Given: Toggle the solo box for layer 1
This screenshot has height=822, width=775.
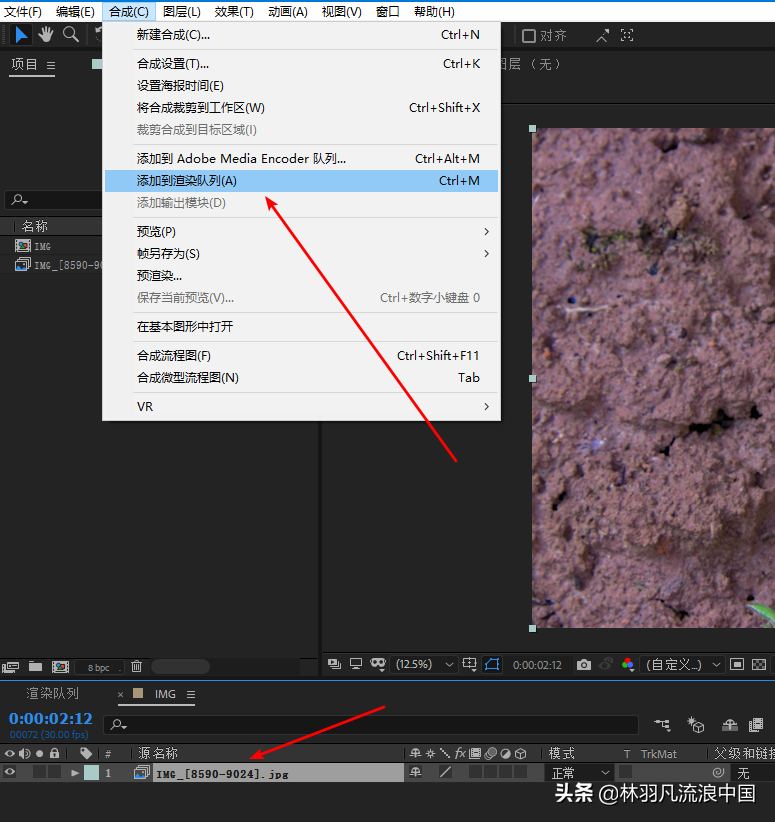Looking at the screenshot, I should [39, 772].
